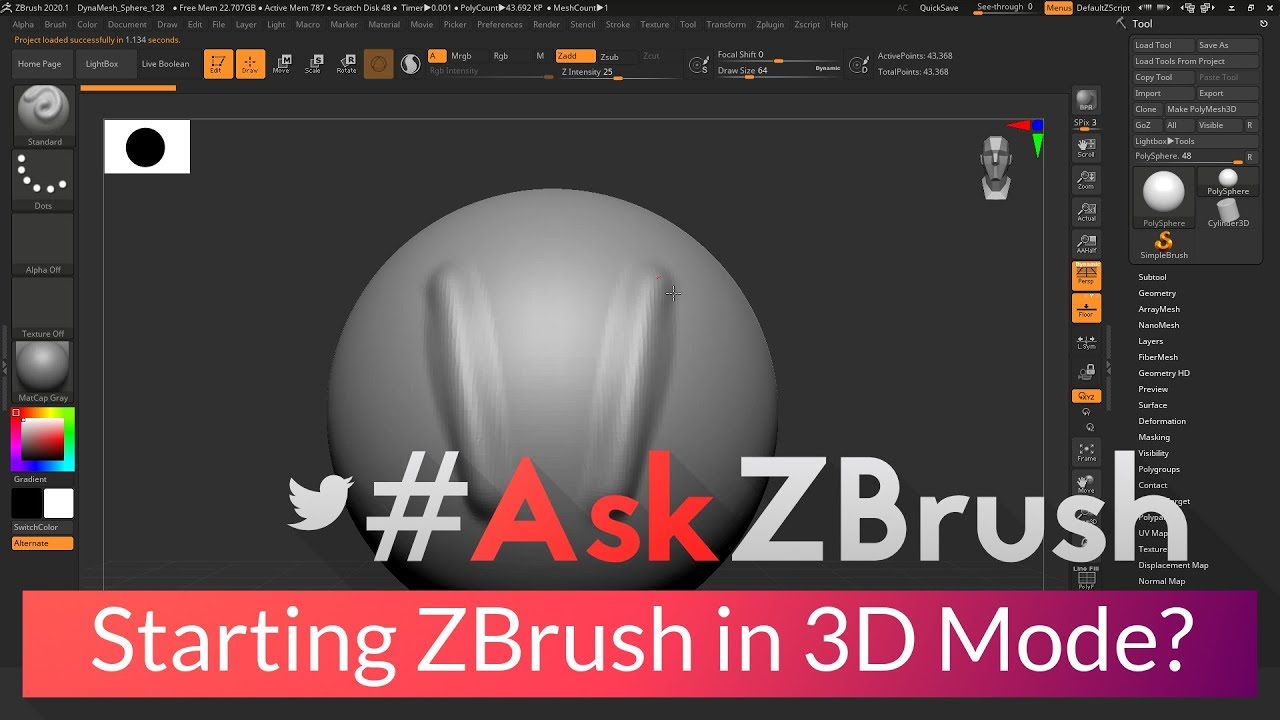Open the Preferences menu

[x=500, y=24]
